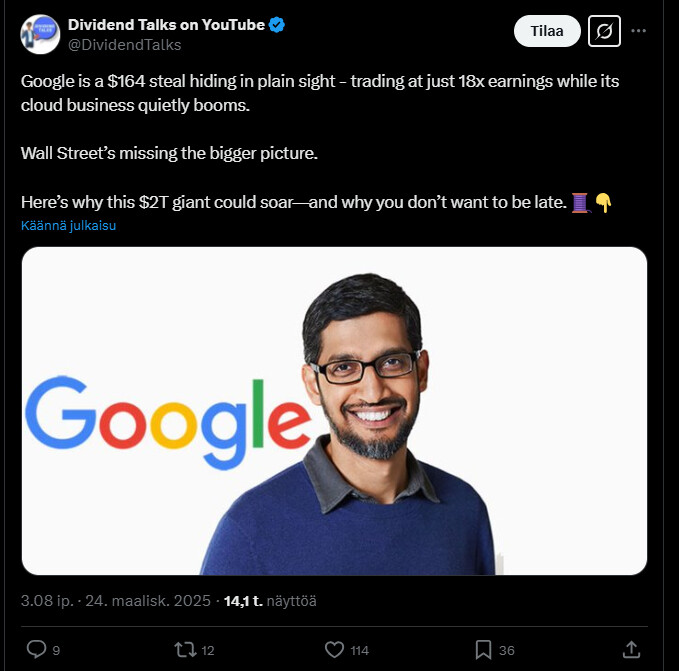This screenshot has height=671, width=679.
Task: Like the post with heart icon
Action: click(334, 650)
